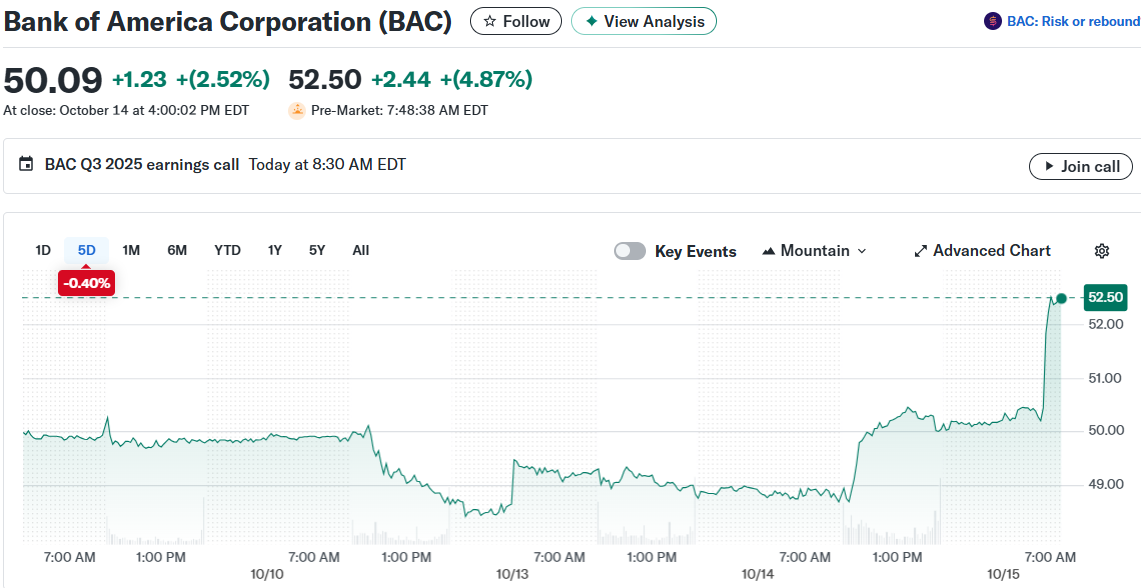Image resolution: width=1141 pixels, height=588 pixels.
Task: Switch chart to 6M range
Action: click(177, 250)
